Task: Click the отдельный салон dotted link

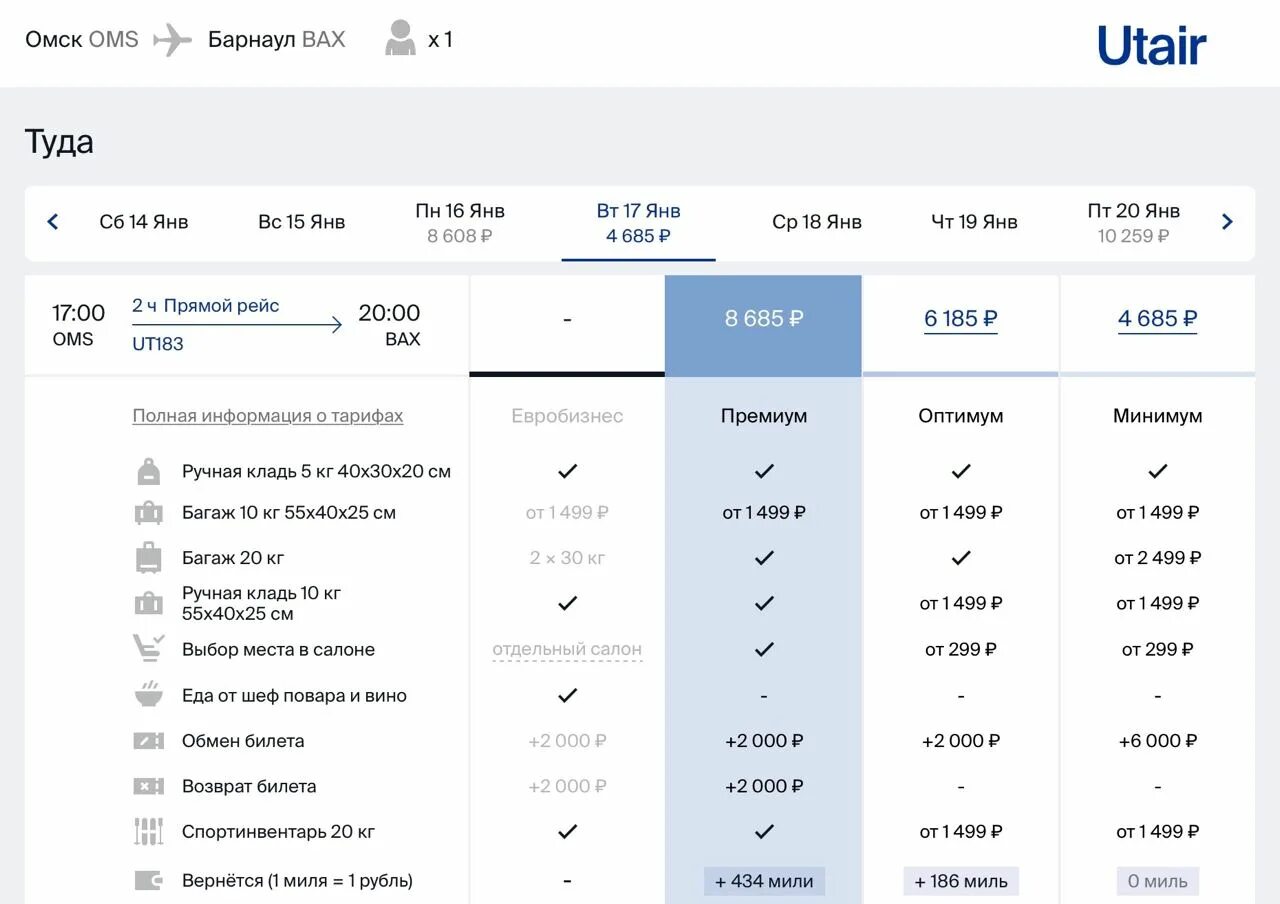Action: 567,649
